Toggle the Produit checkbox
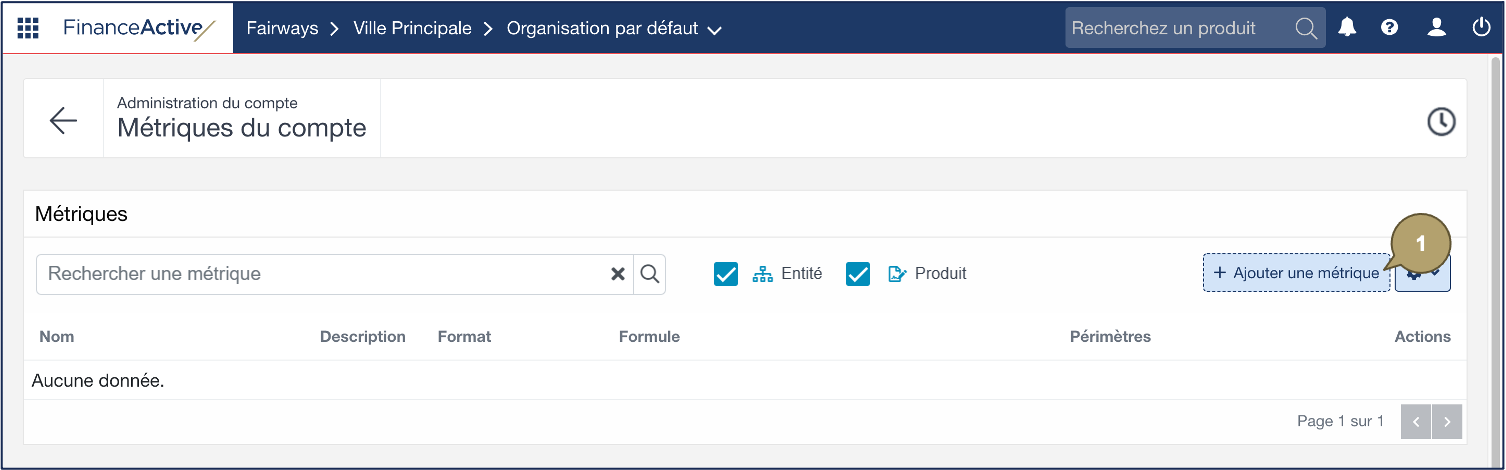Screen dimensions: 1506x470 point(858,274)
